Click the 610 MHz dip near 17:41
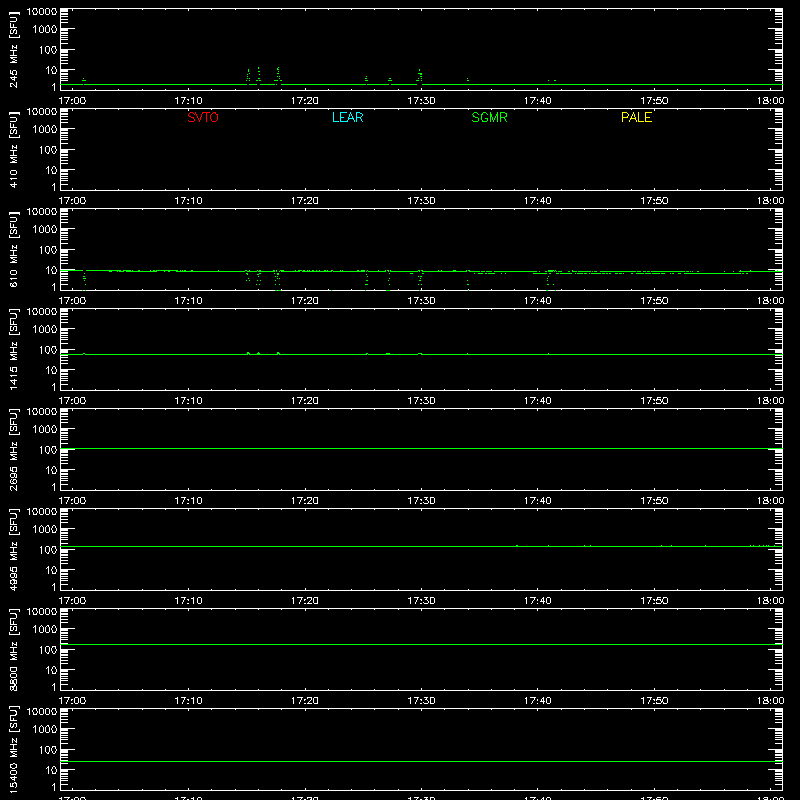800x800 pixels. click(x=549, y=280)
